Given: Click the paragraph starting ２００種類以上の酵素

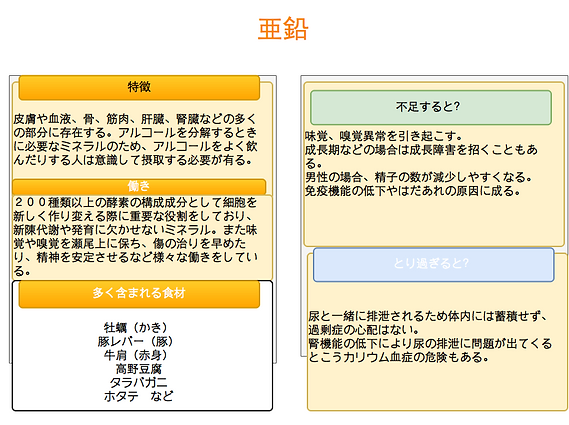Looking at the screenshot, I should point(135,236).
